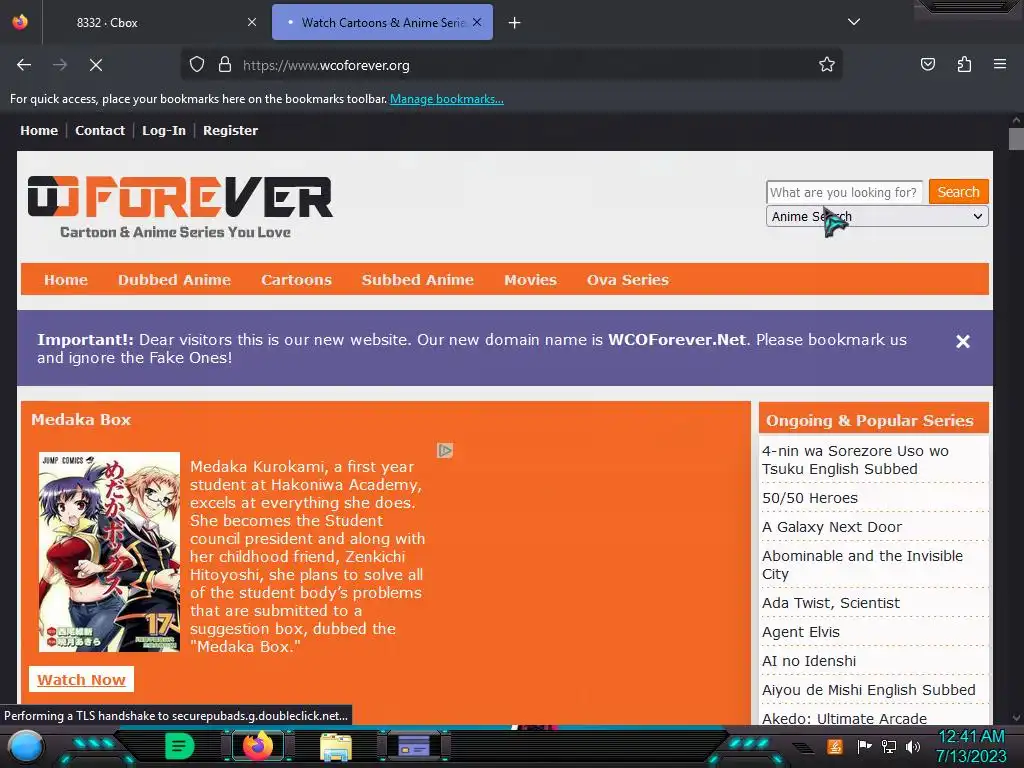This screenshot has width=1024, height=768.
Task: Select the Watch Cartoons & Anime tab
Action: click(x=382, y=22)
